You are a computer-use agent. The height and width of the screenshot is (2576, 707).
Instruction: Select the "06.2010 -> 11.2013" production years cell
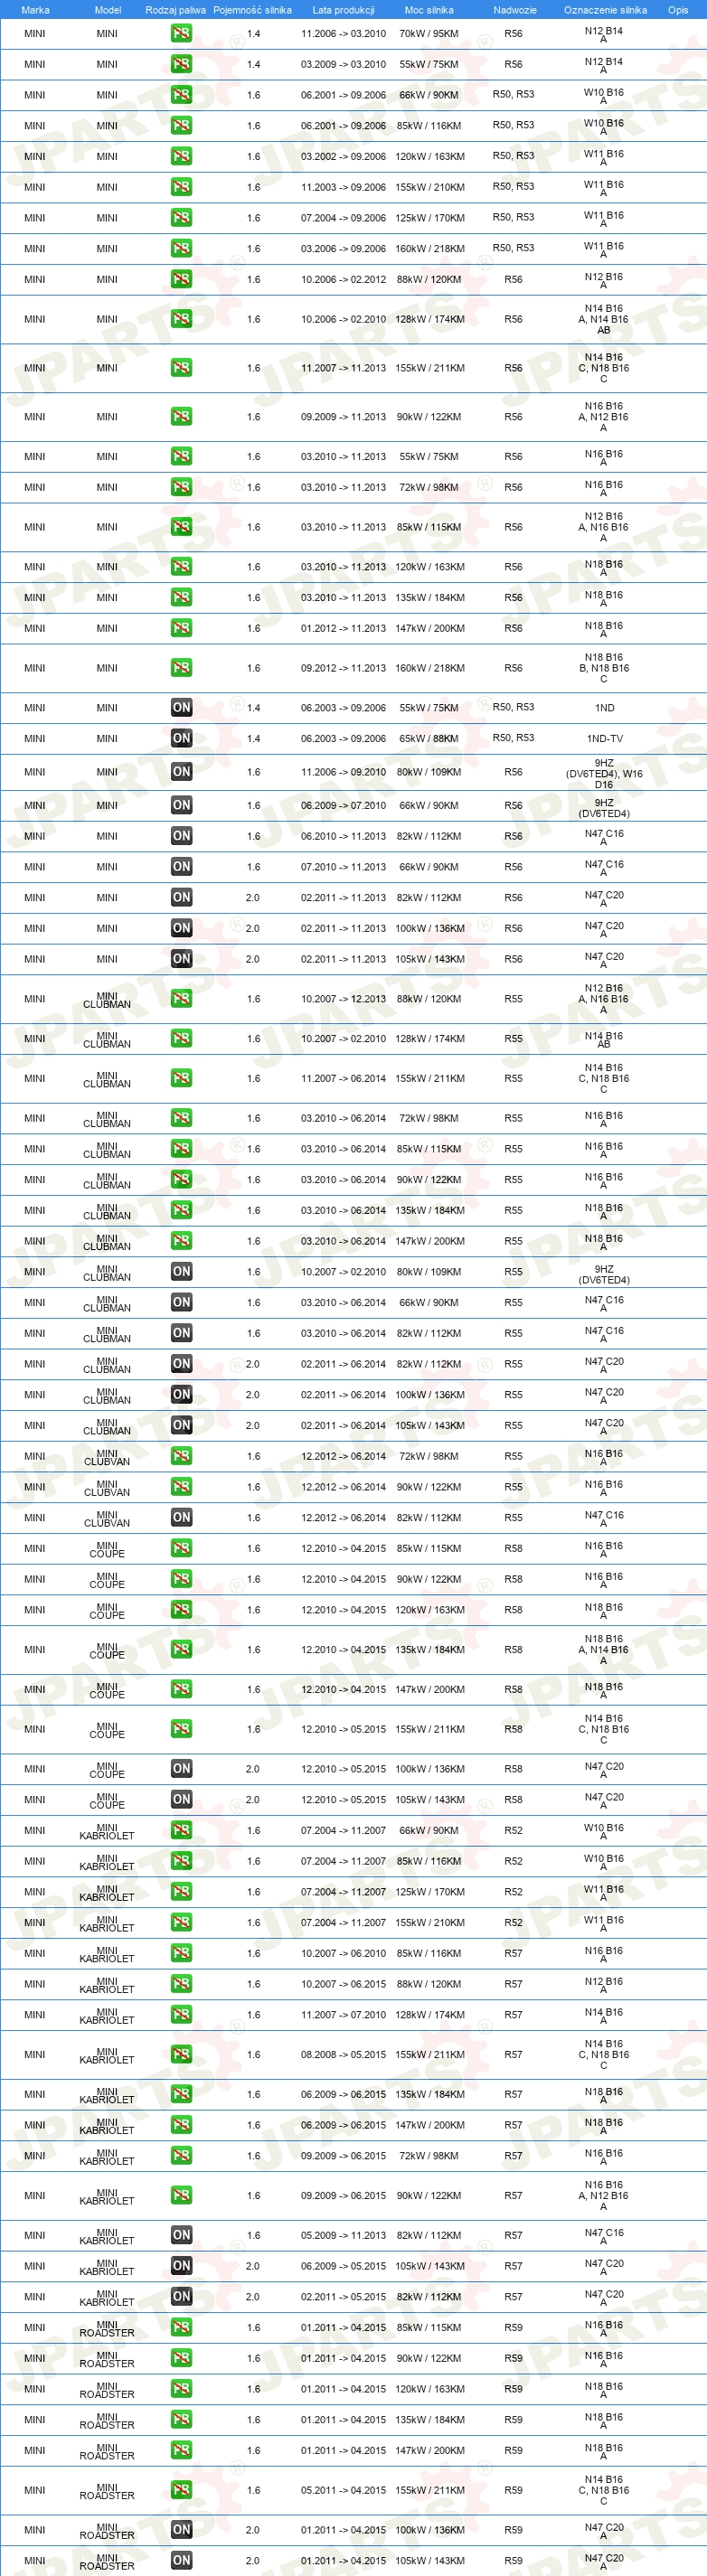pyautogui.click(x=343, y=836)
